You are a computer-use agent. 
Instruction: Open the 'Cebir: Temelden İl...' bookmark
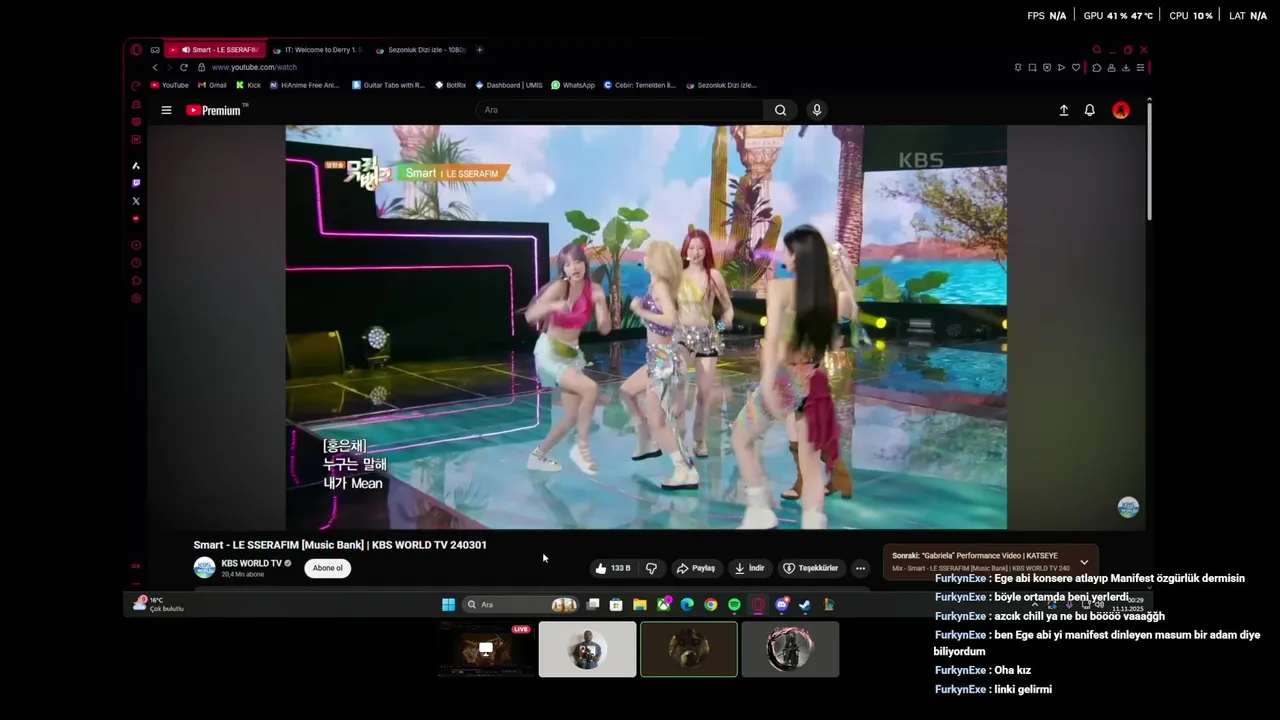(640, 85)
